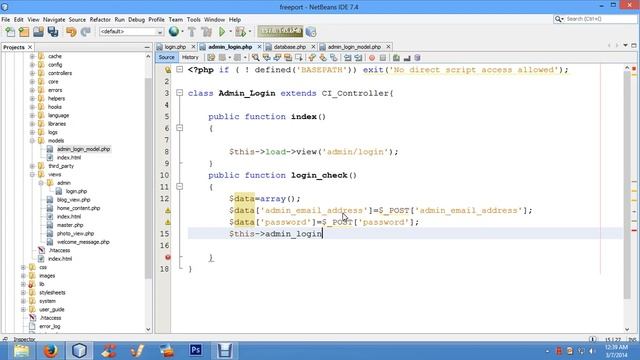Click the History view button

(x=190, y=58)
